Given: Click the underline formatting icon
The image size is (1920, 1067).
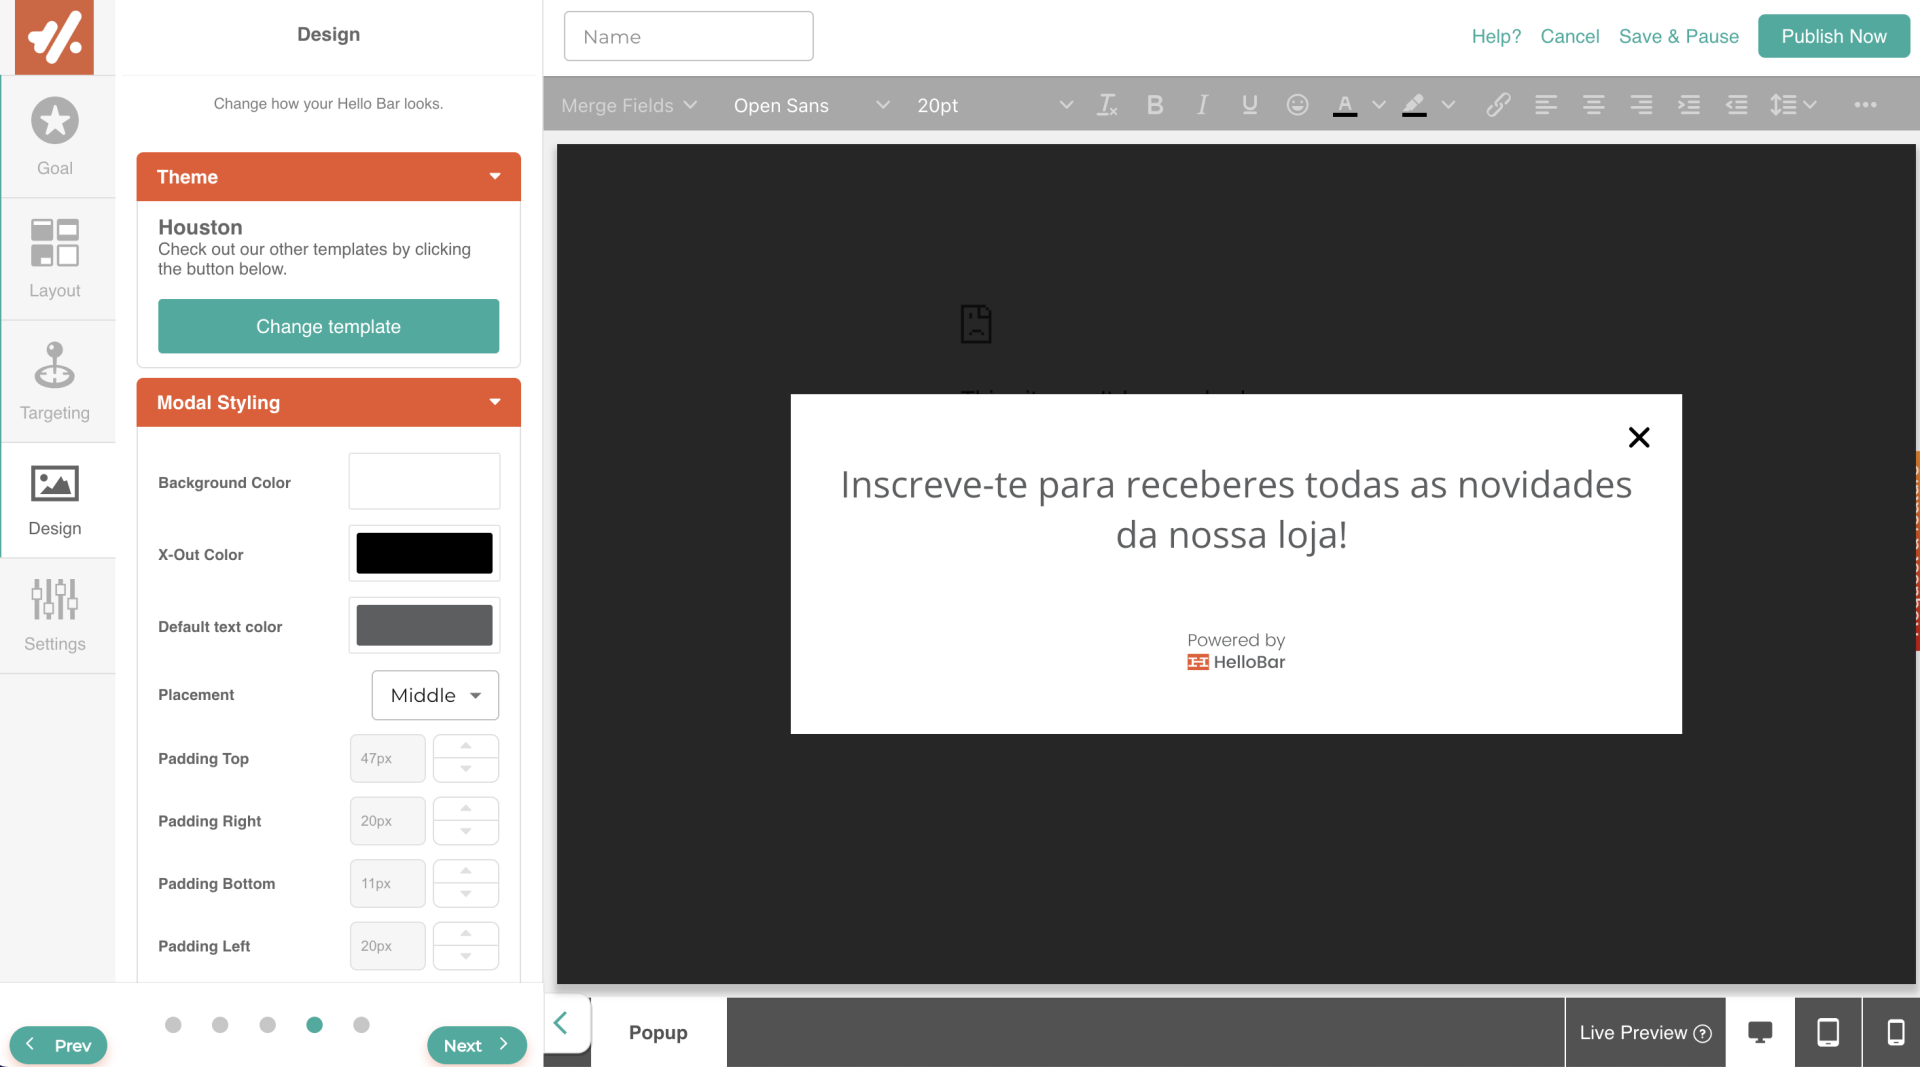Looking at the screenshot, I should pyautogui.click(x=1249, y=105).
